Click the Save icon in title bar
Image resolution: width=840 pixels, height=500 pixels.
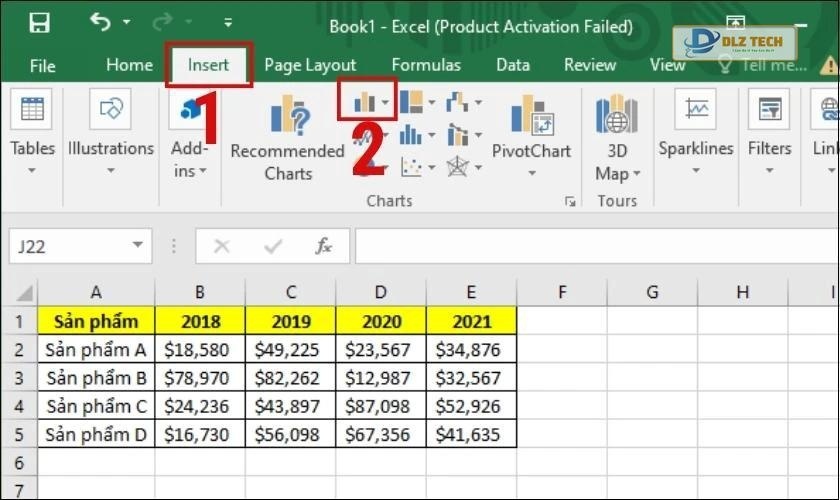point(39,22)
